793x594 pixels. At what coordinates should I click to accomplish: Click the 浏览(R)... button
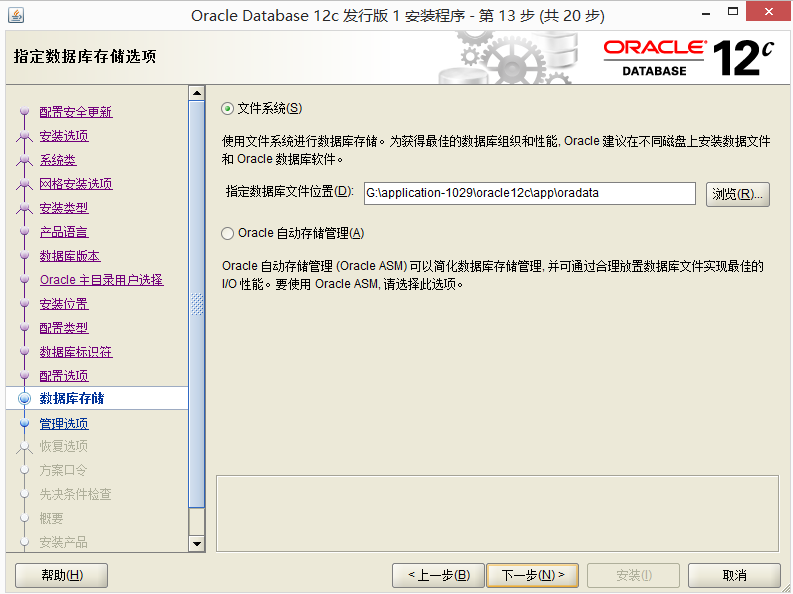737,194
